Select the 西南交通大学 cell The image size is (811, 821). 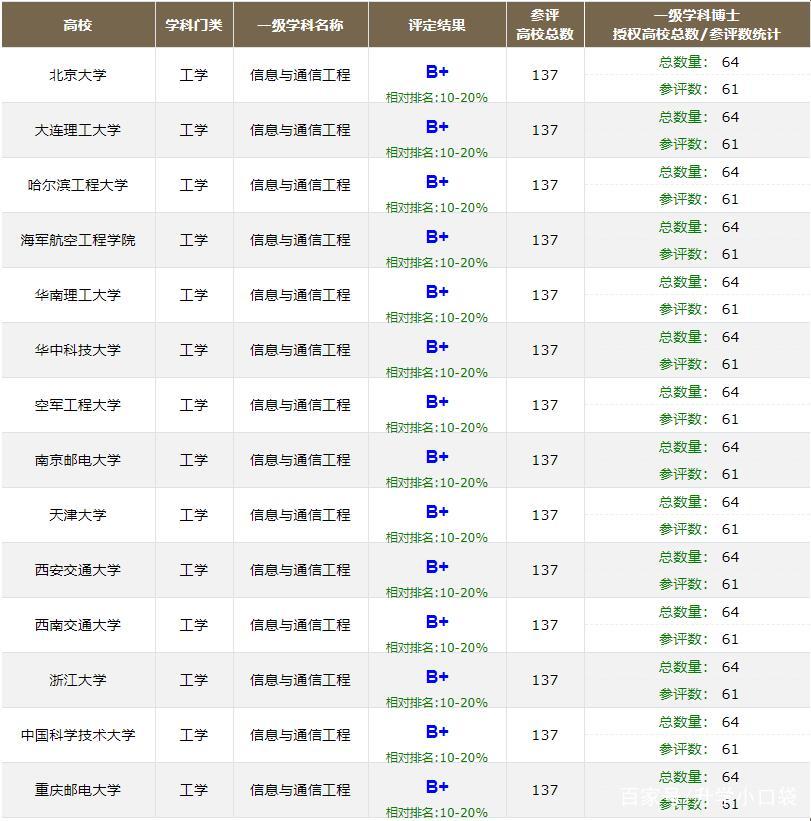click(77, 625)
